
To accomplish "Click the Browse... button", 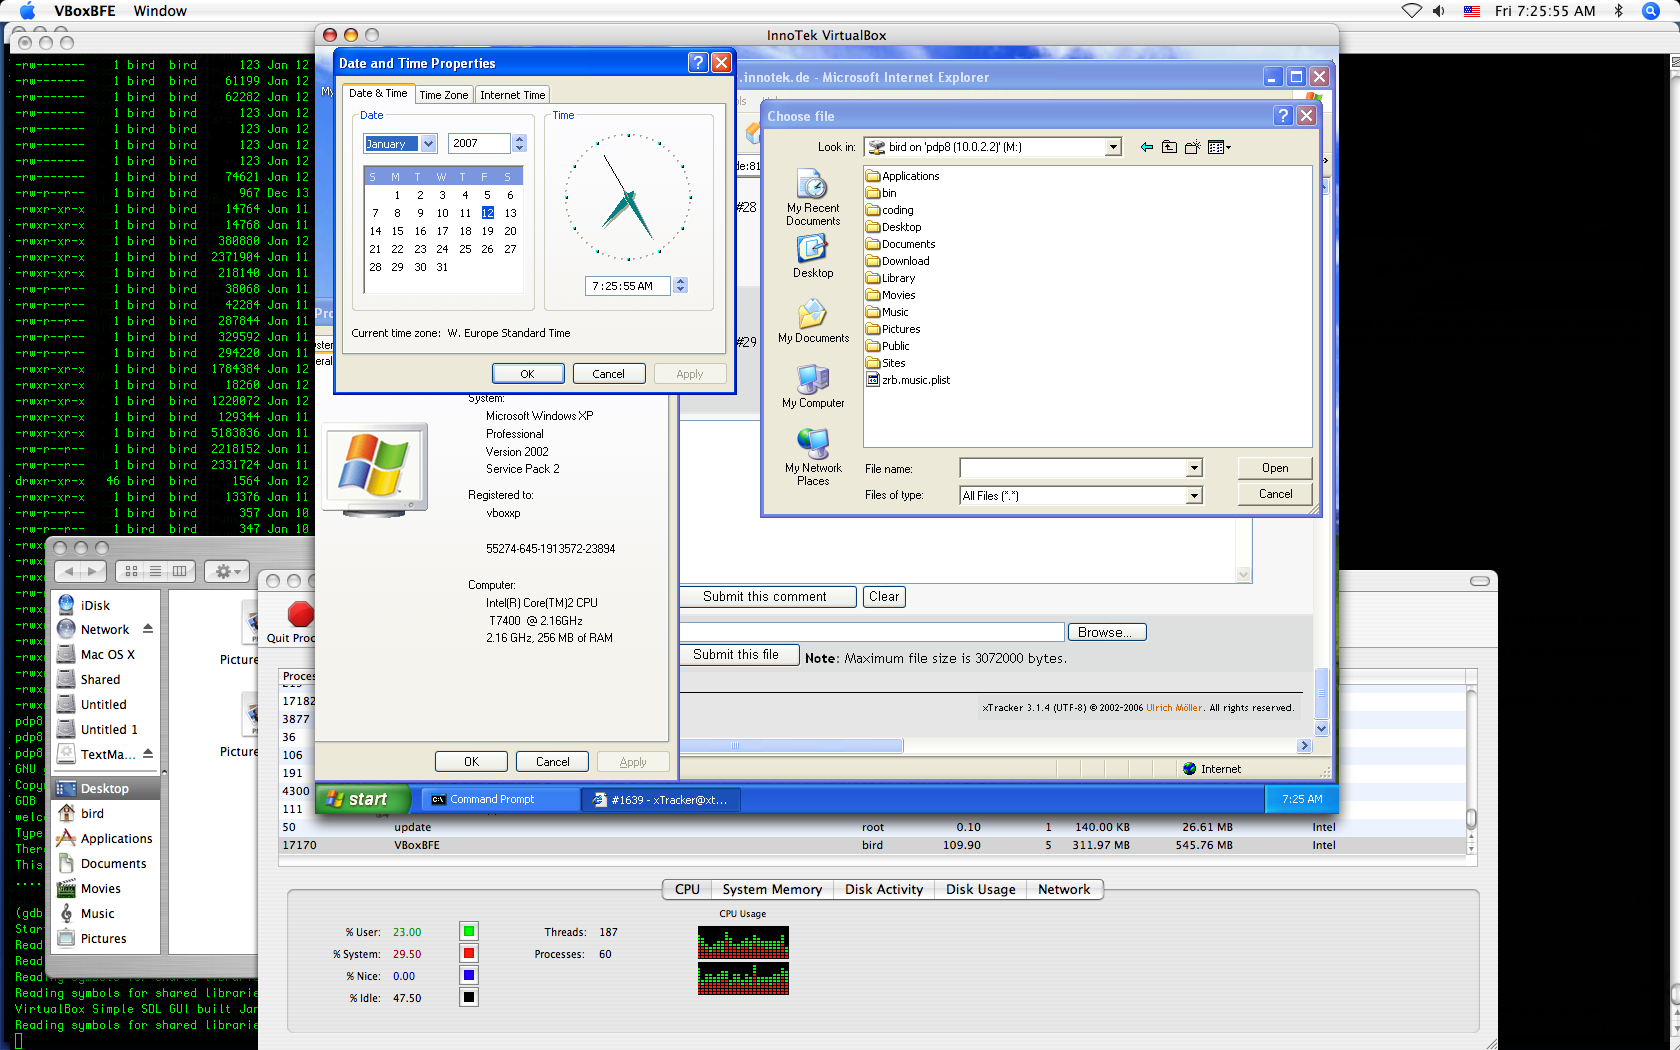I will 1106,632.
